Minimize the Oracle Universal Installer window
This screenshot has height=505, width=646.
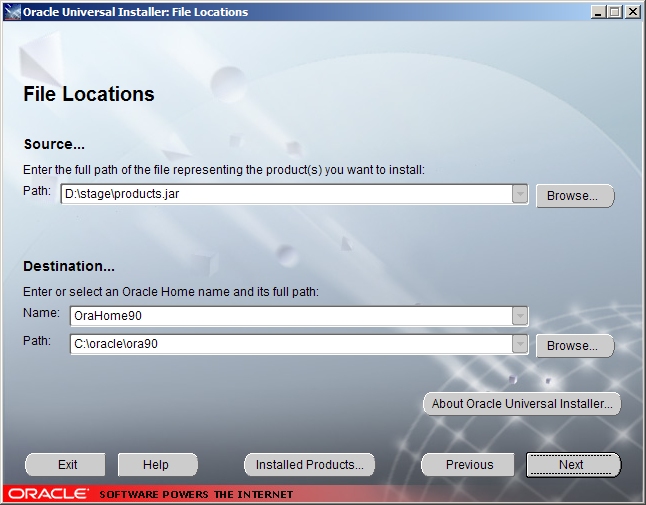click(599, 12)
